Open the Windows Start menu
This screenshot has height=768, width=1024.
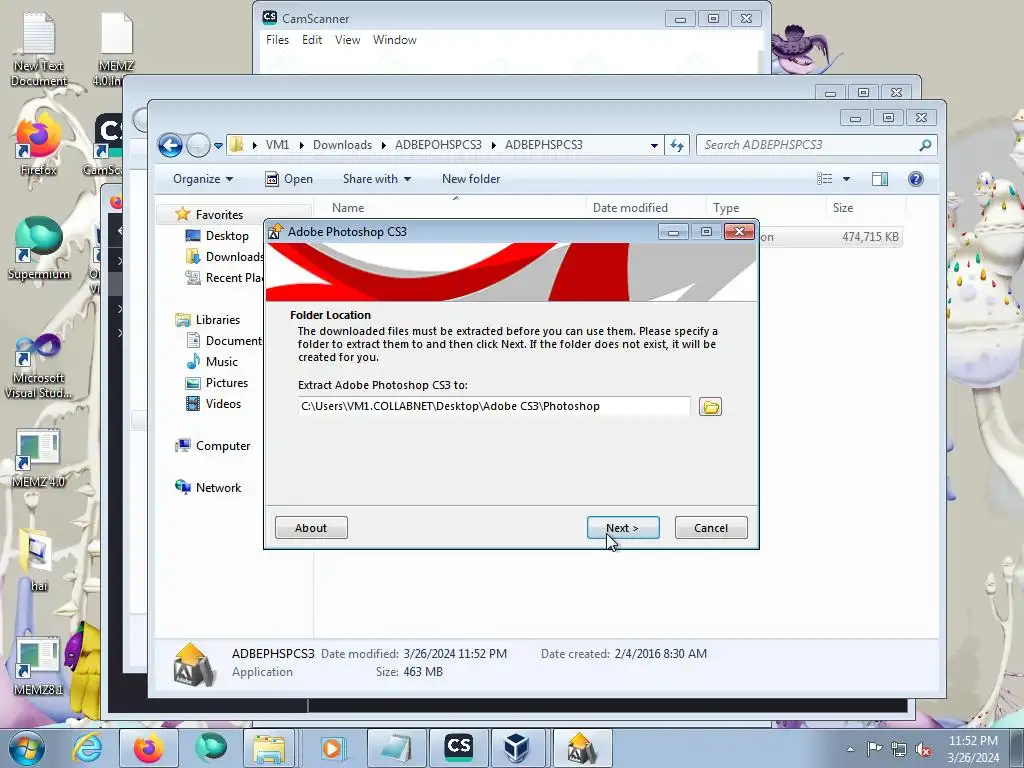pyautogui.click(x=27, y=748)
